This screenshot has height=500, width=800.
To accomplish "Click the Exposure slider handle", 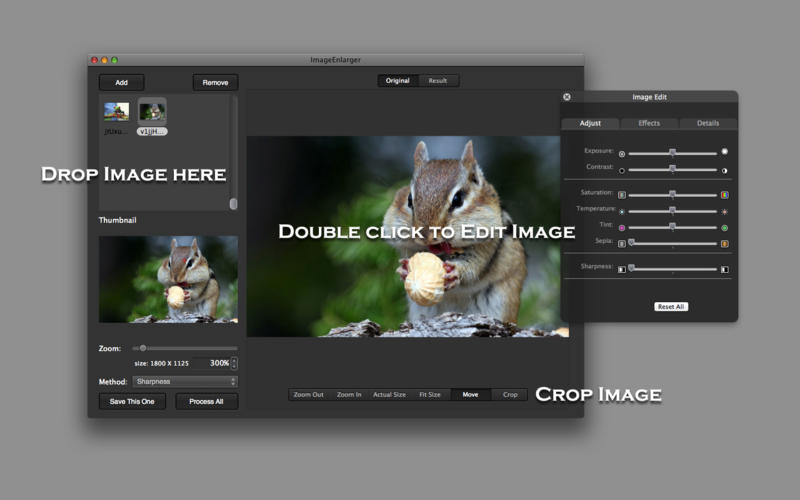I will 672,153.
